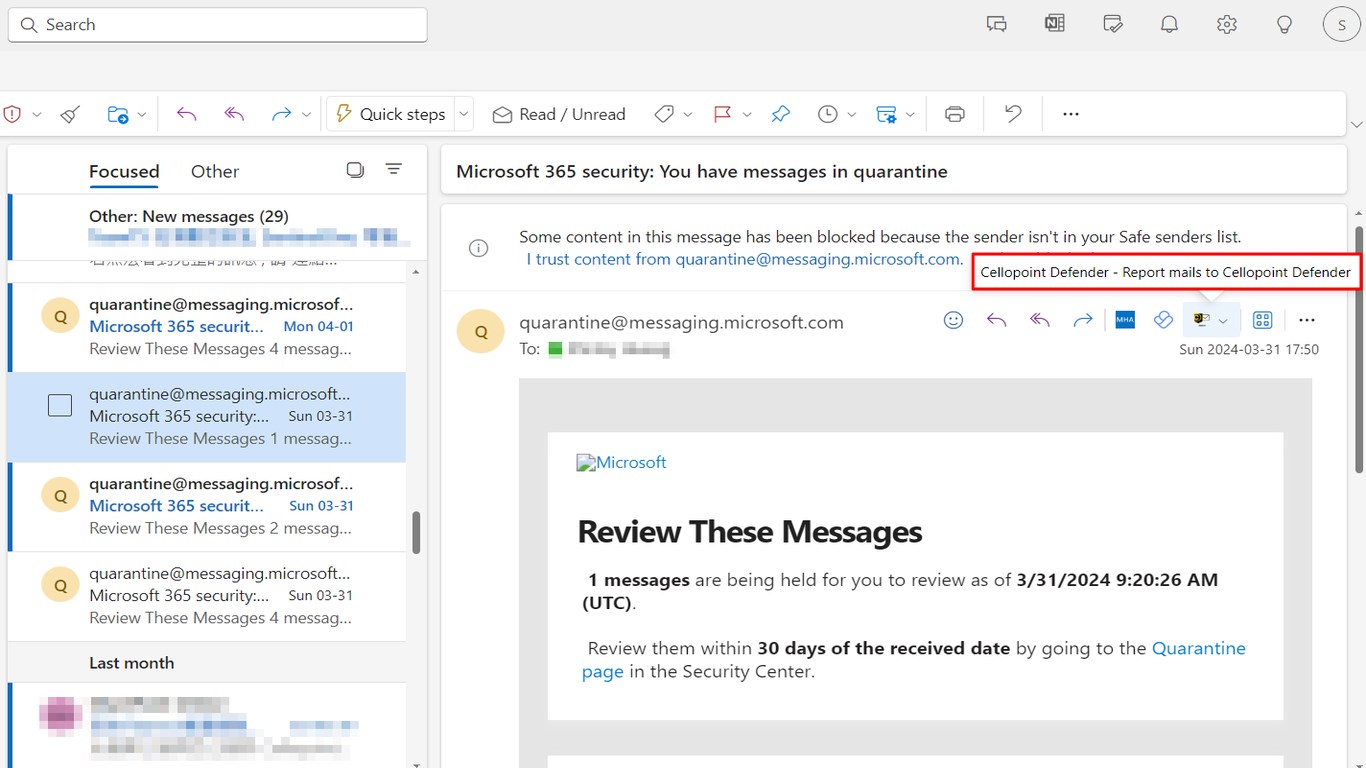Click Forward in the top toolbar
This screenshot has width=1366, height=768.
point(281,114)
